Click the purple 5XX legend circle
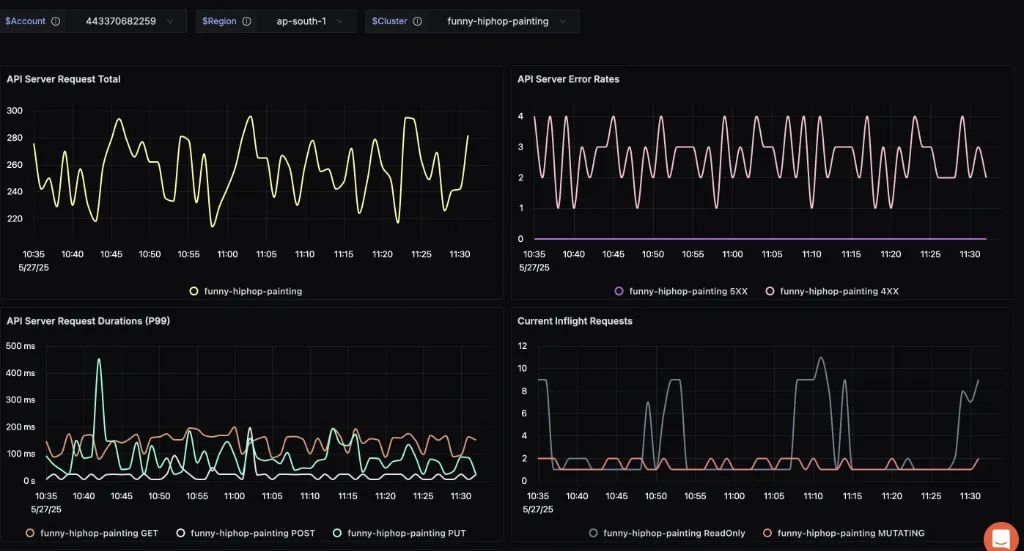 (x=619, y=291)
